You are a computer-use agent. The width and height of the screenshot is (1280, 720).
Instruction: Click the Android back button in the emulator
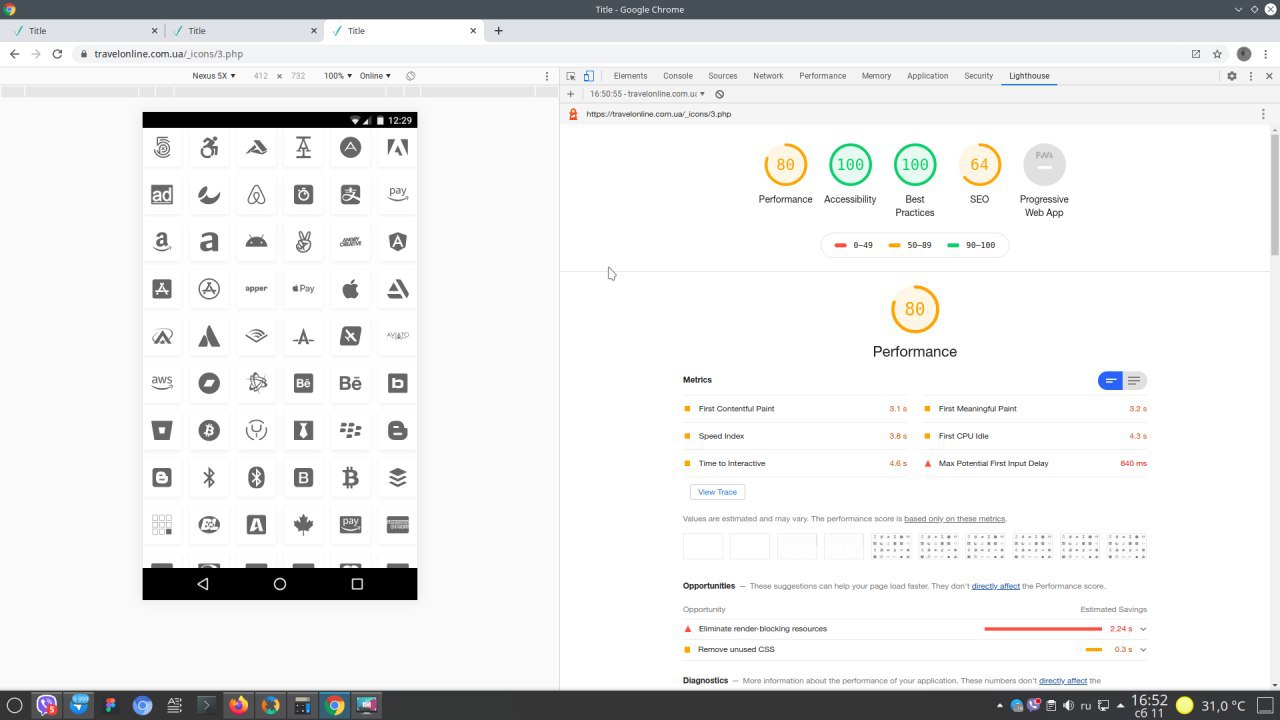(x=203, y=584)
